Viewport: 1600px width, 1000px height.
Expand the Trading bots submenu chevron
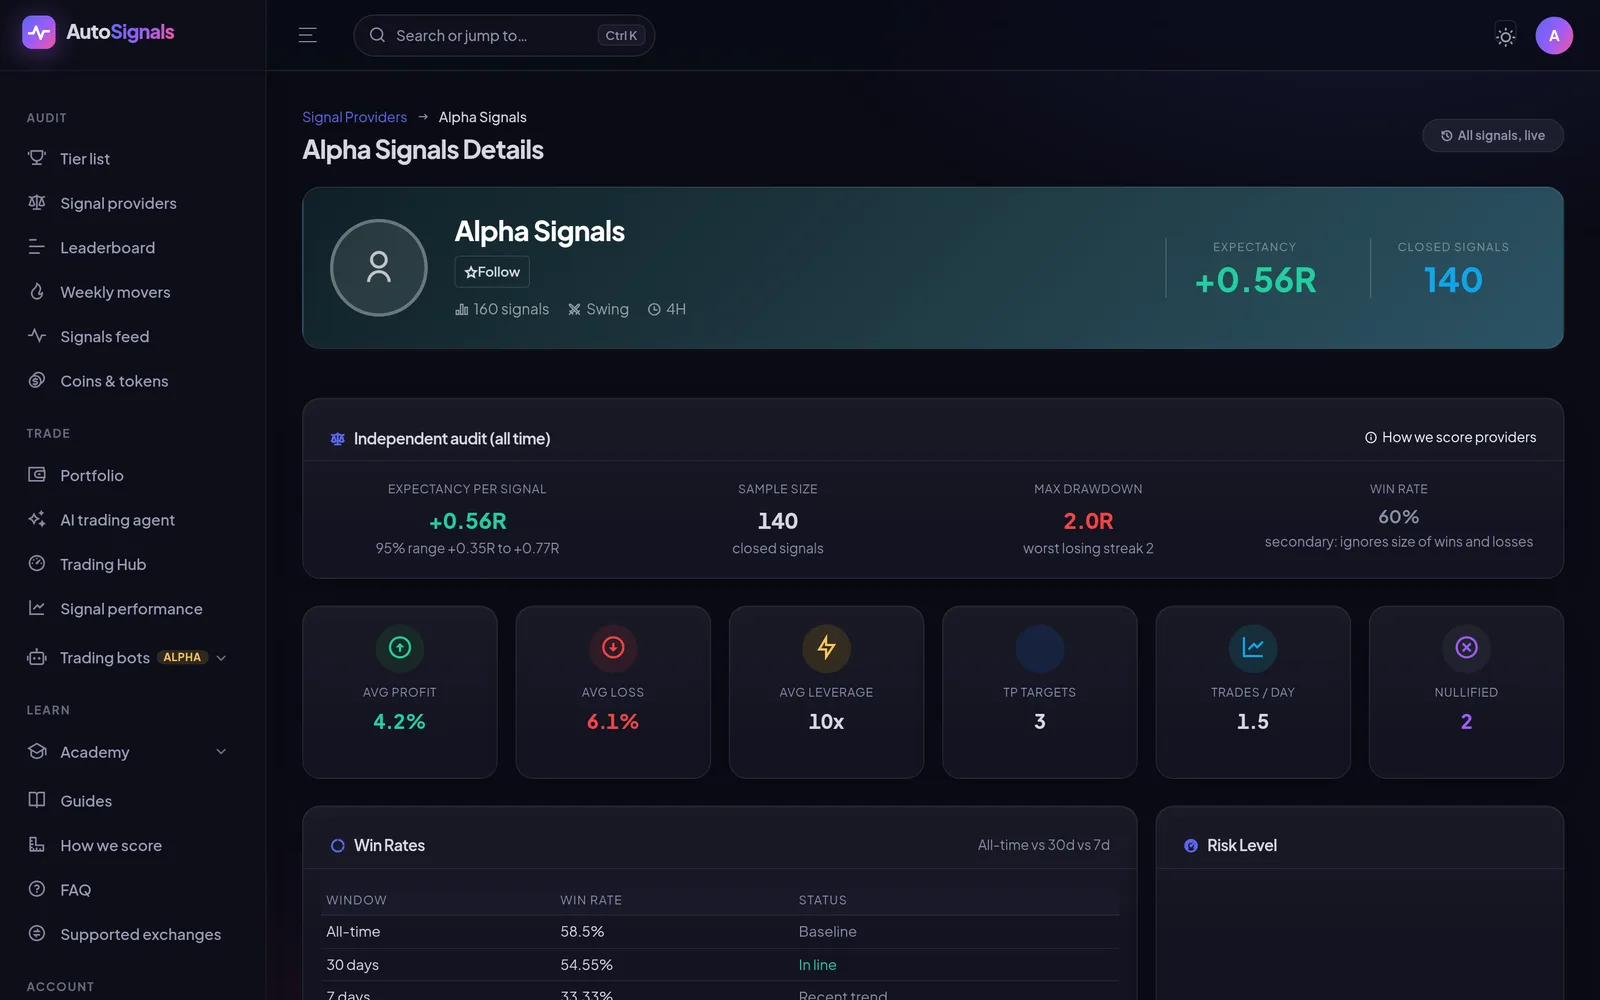pos(221,658)
